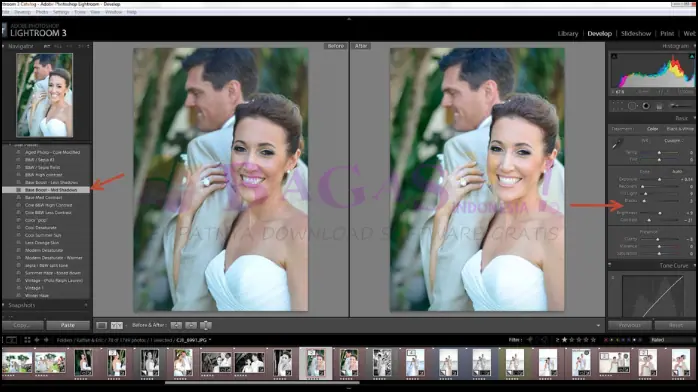This screenshot has width=698, height=392.
Task: Select the Spot Removal tool
Action: (x=632, y=106)
